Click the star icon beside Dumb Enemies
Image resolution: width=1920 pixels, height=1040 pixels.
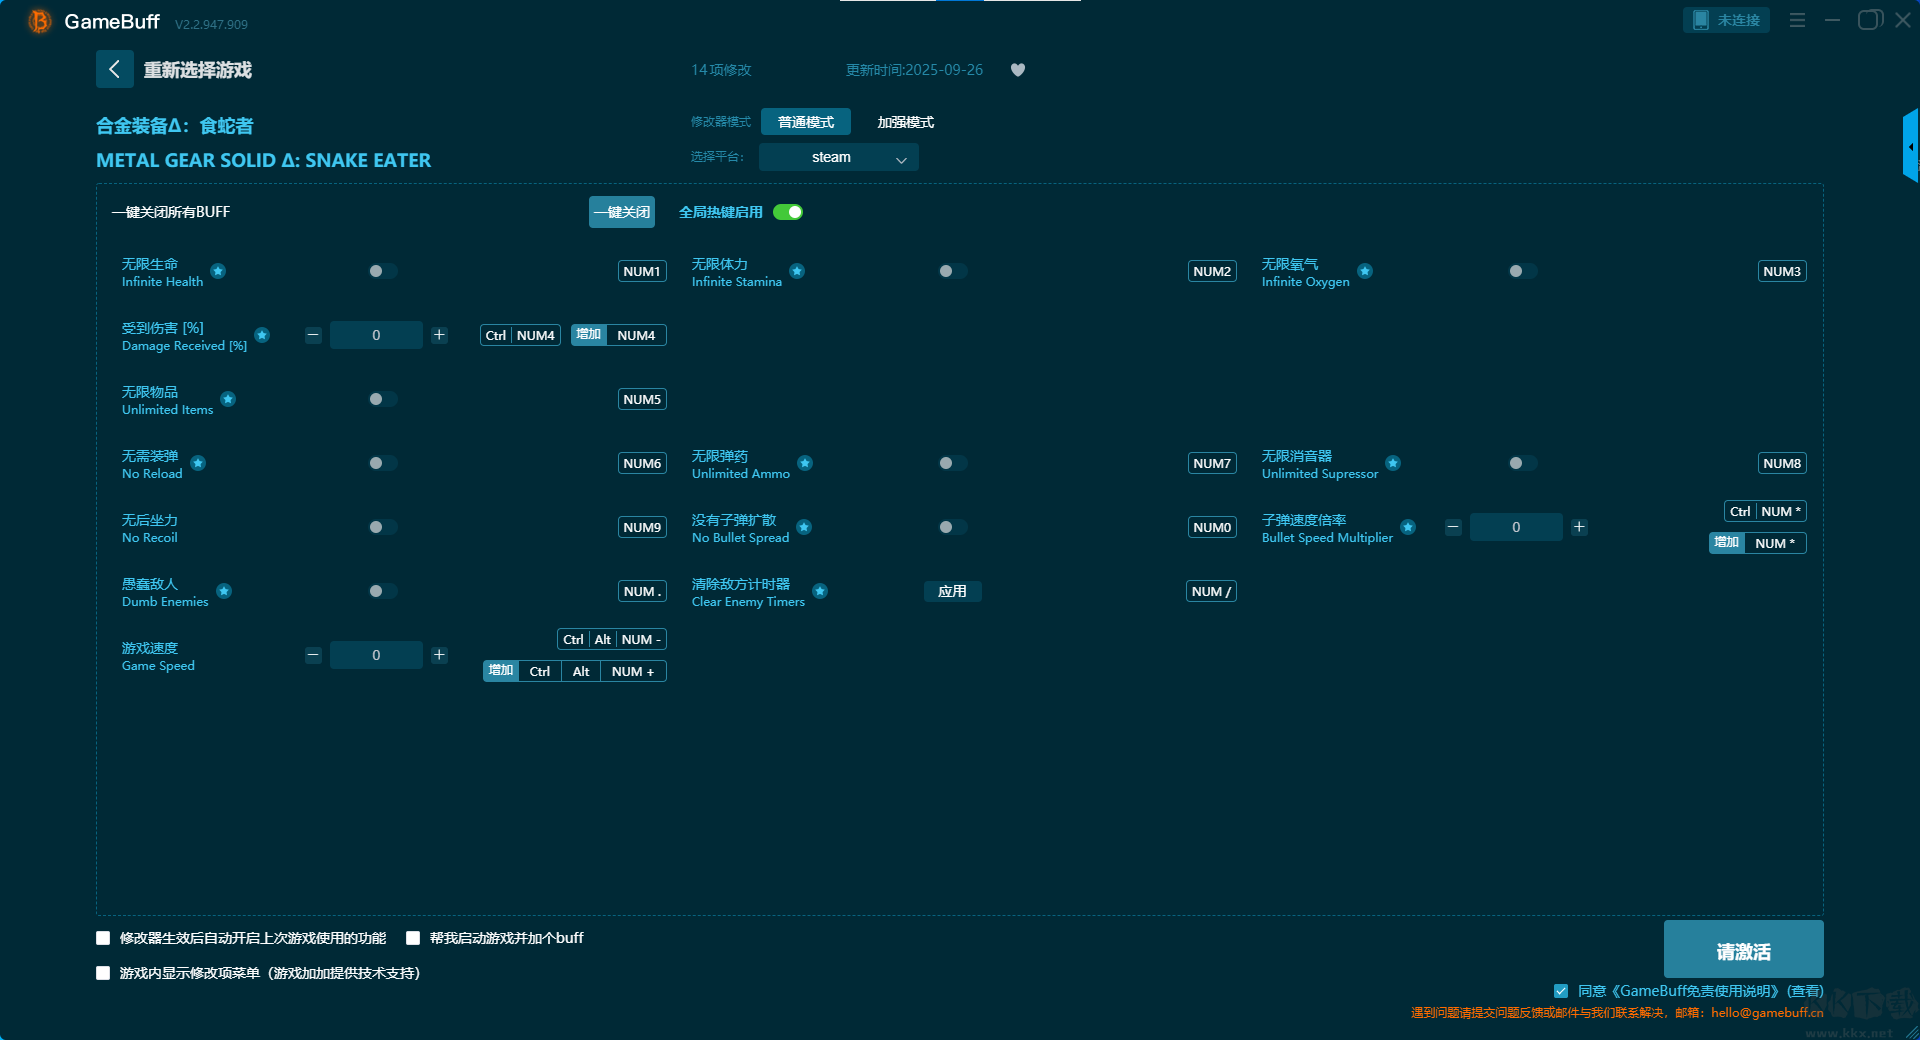click(x=224, y=591)
